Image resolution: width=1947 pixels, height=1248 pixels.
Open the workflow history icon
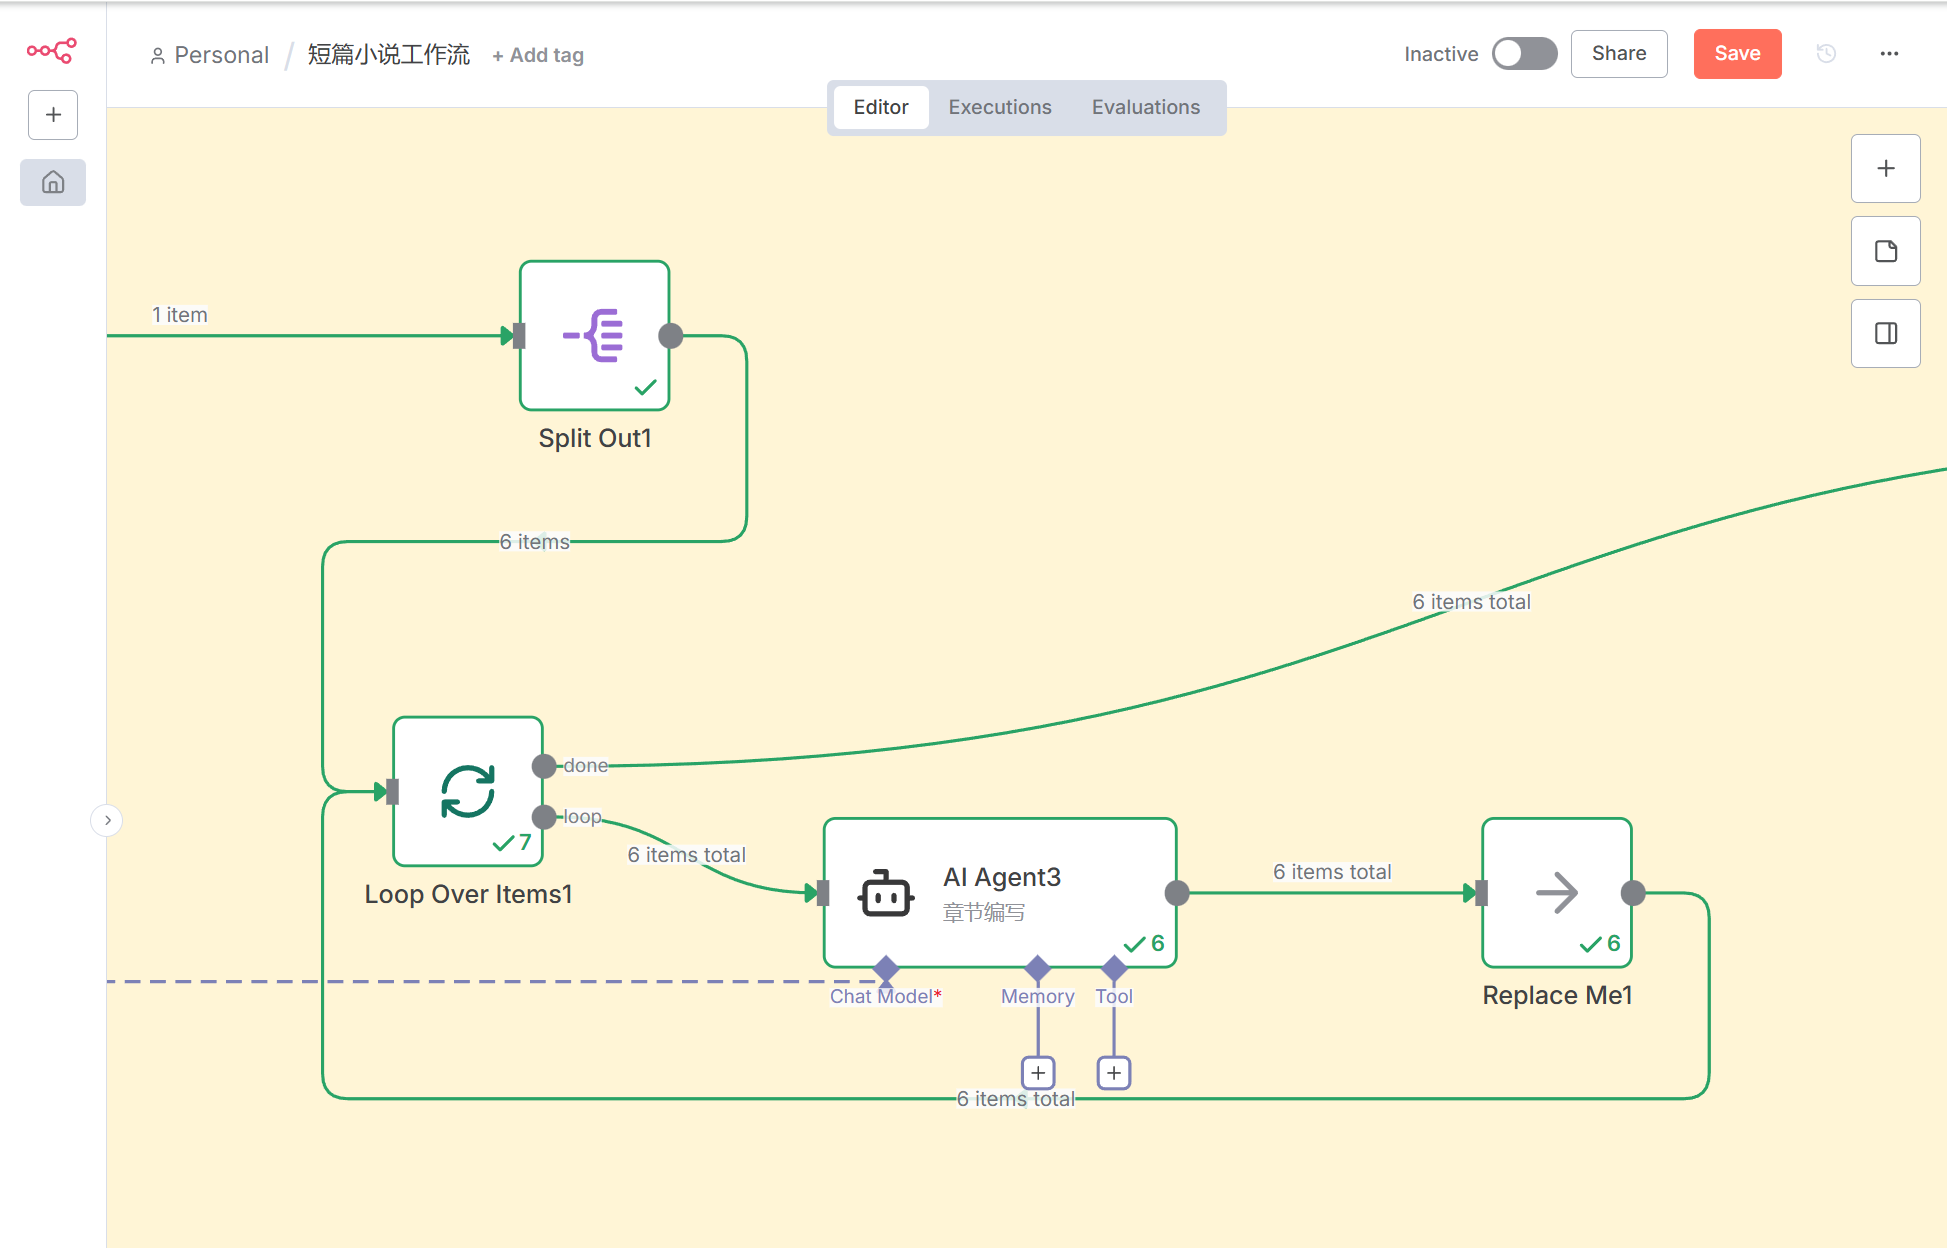(1826, 54)
